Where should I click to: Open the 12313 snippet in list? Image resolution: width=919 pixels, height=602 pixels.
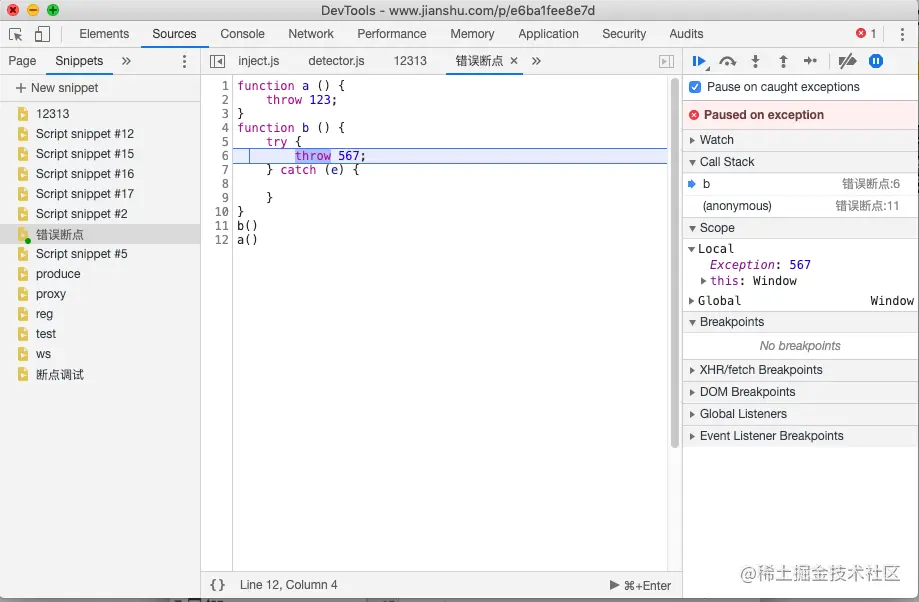pyautogui.click(x=100, y=114)
